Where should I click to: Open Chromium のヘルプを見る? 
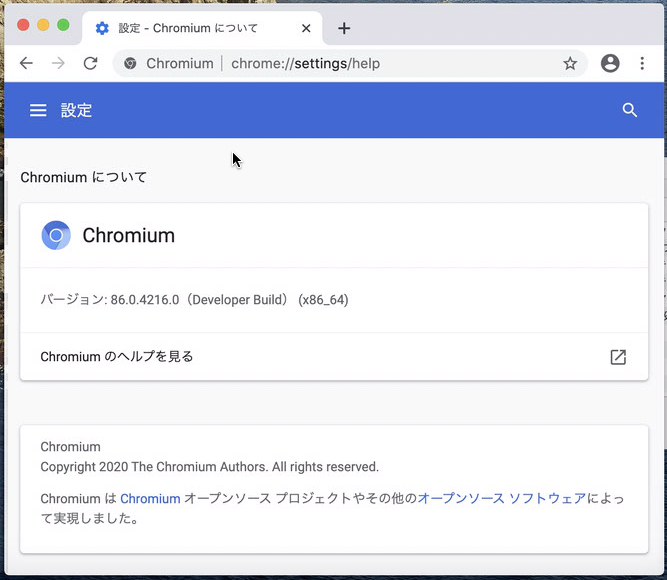(117, 357)
